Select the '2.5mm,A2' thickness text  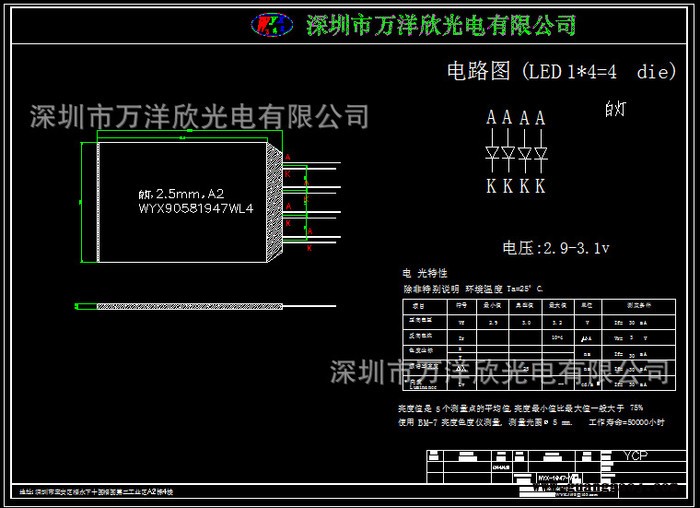(190, 194)
